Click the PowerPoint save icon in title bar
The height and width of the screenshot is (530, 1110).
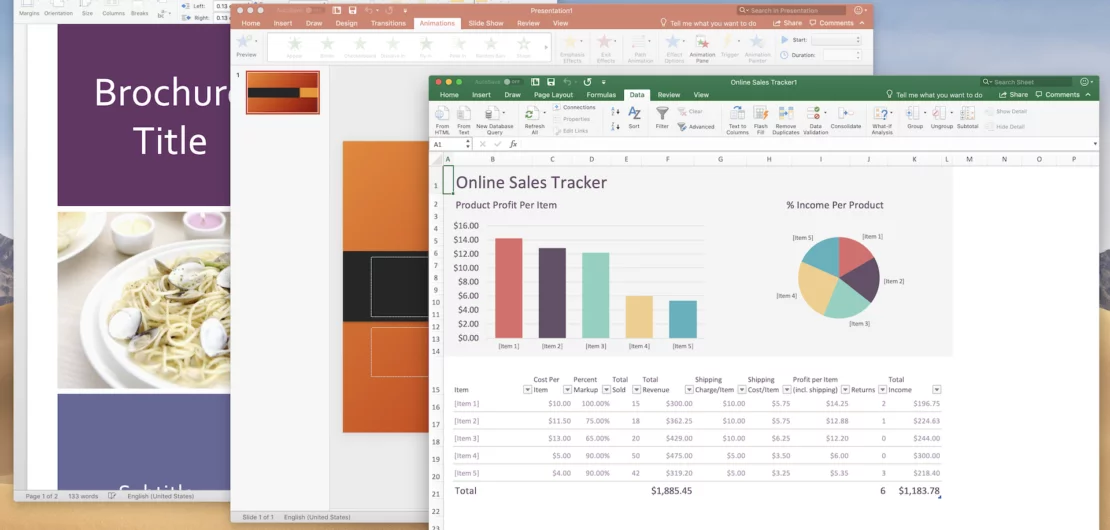(351, 11)
